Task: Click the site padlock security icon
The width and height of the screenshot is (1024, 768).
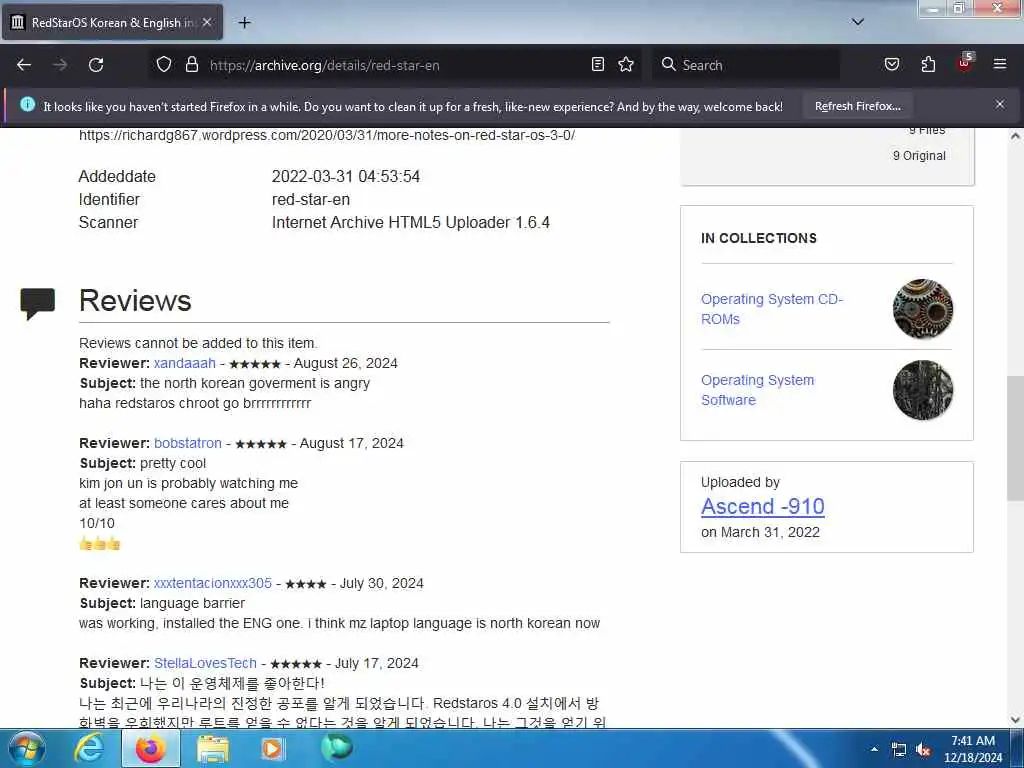Action: (191, 64)
